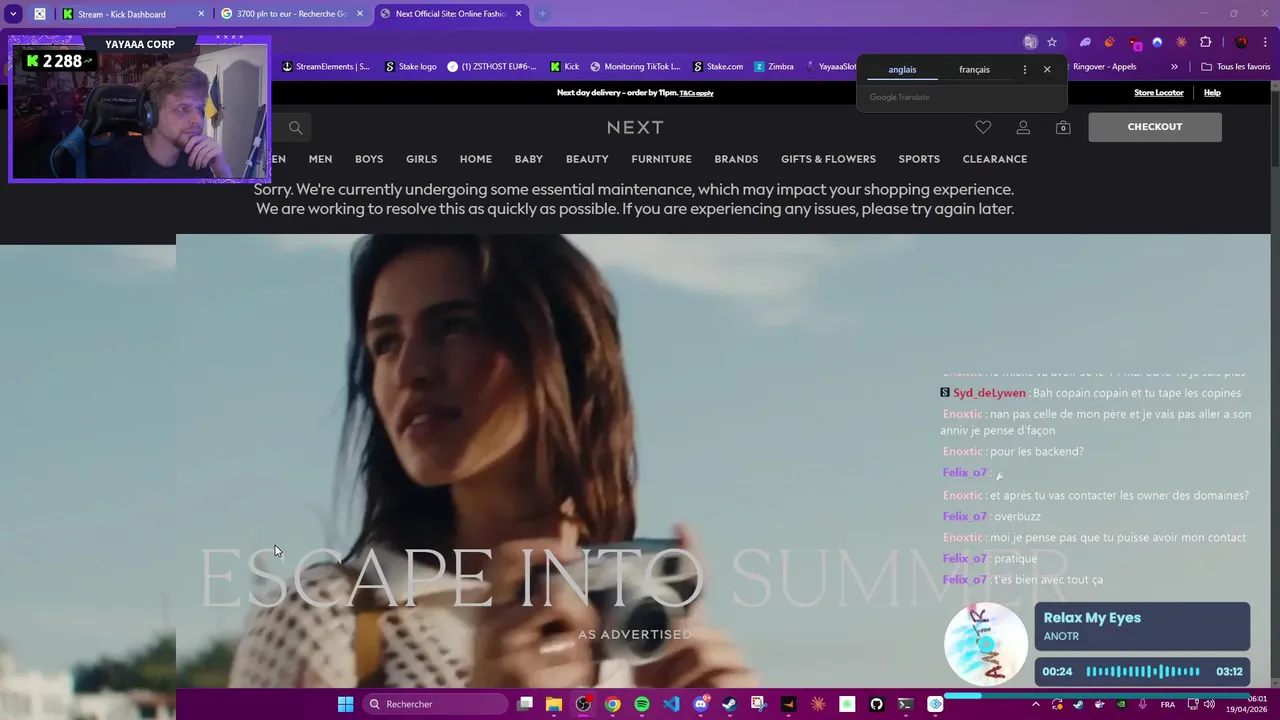Open the Stake logo bookmark
Screen dimensions: 1280x720
[411, 67]
